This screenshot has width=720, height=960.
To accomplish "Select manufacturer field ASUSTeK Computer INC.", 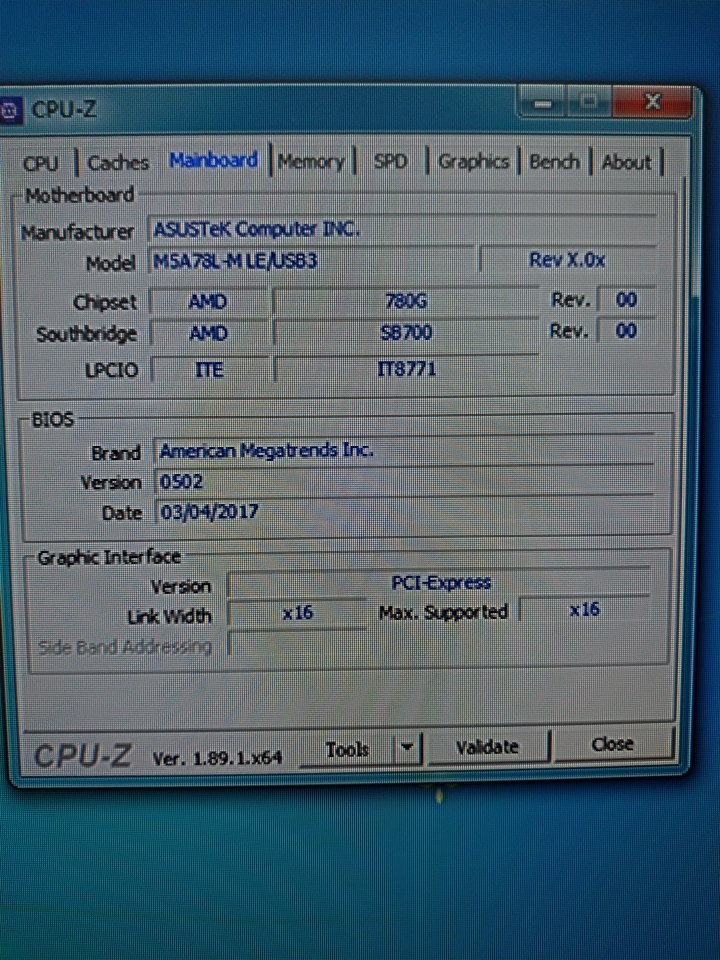I will (402, 230).
